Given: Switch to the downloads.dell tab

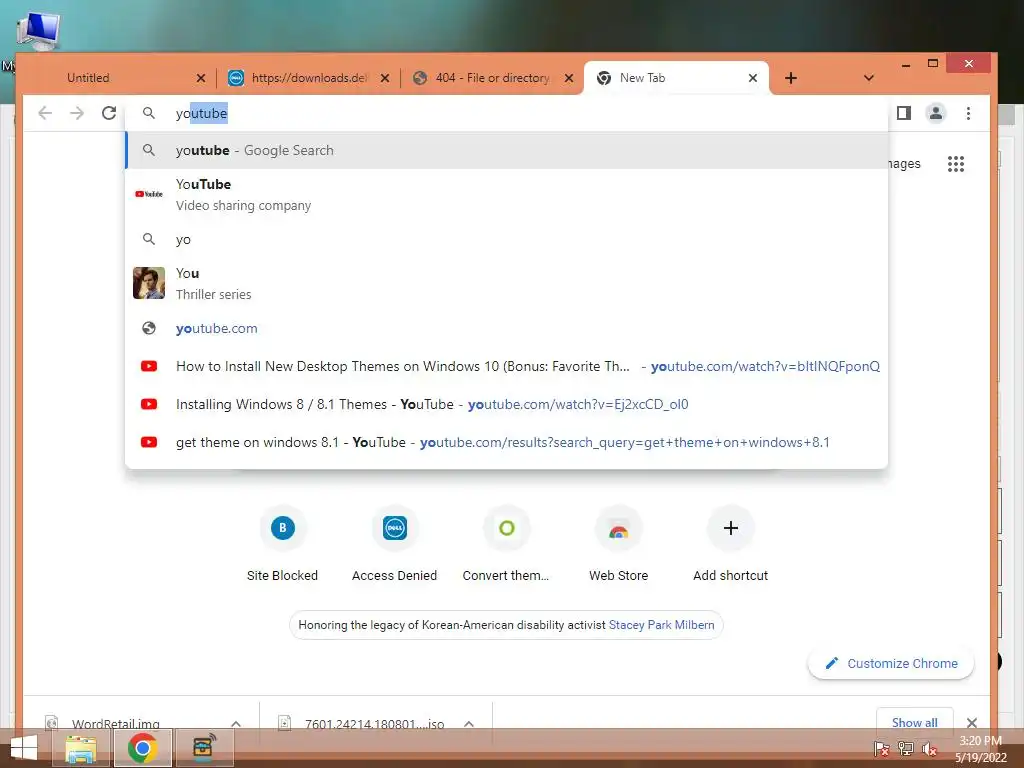Looking at the screenshot, I should tap(309, 78).
